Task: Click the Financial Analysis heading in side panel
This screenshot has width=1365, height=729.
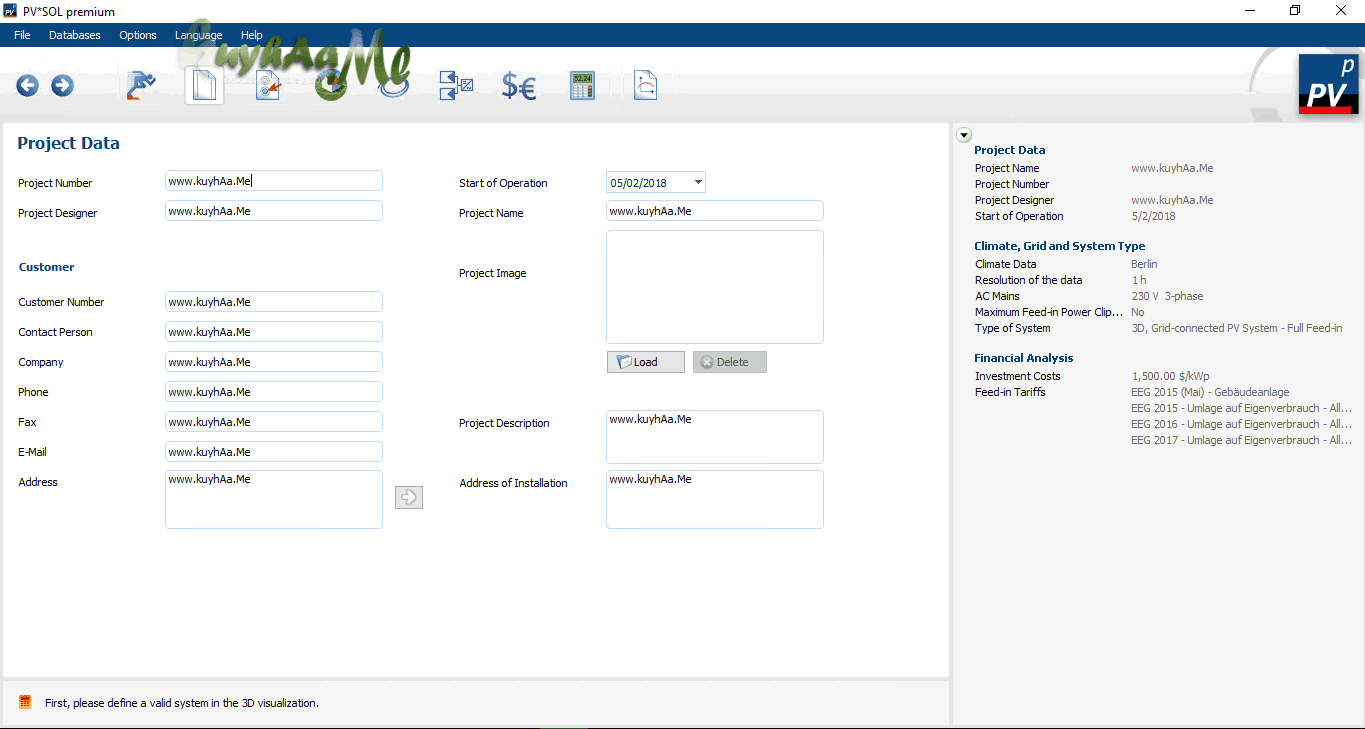Action: click(x=1024, y=358)
